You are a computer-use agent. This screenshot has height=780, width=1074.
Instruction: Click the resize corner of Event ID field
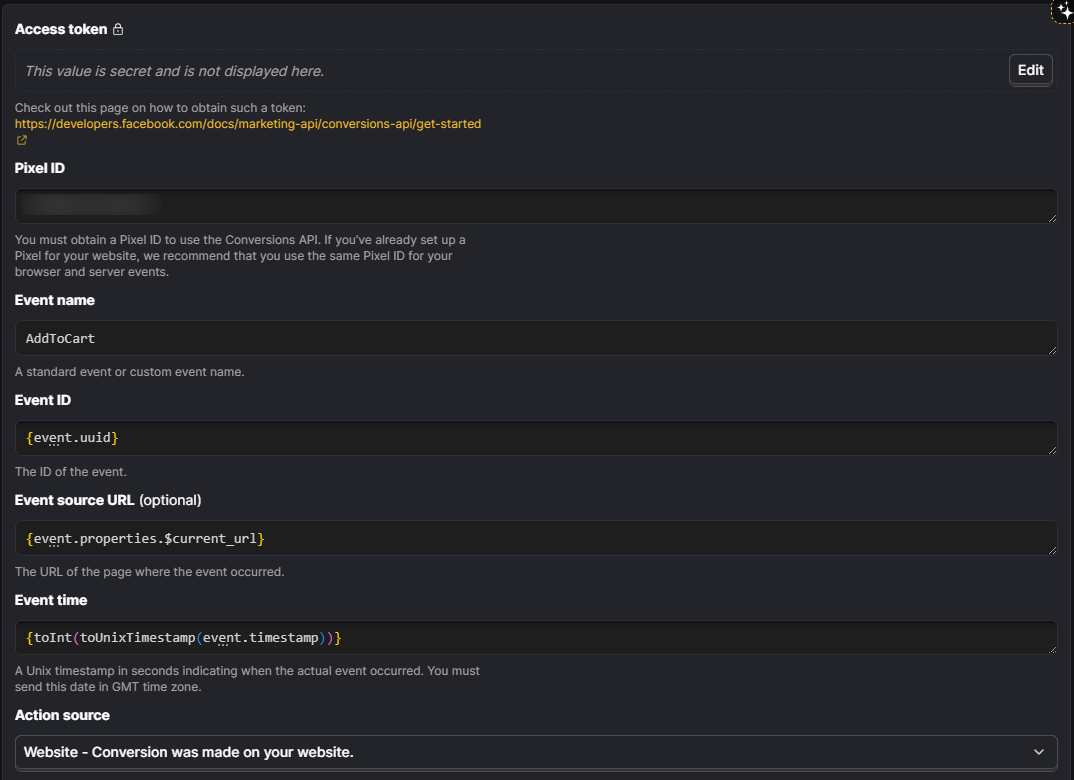1052,450
